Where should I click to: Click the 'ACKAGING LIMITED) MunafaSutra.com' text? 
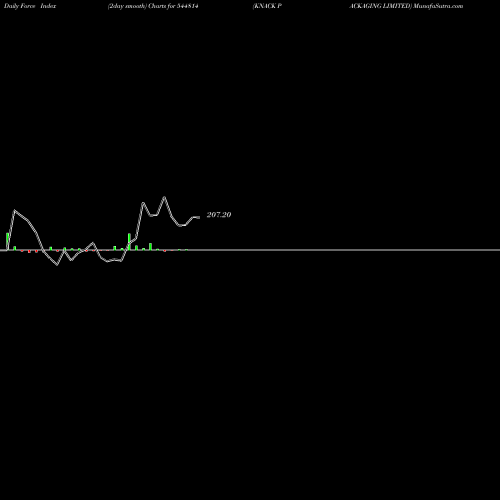(x=406, y=6)
